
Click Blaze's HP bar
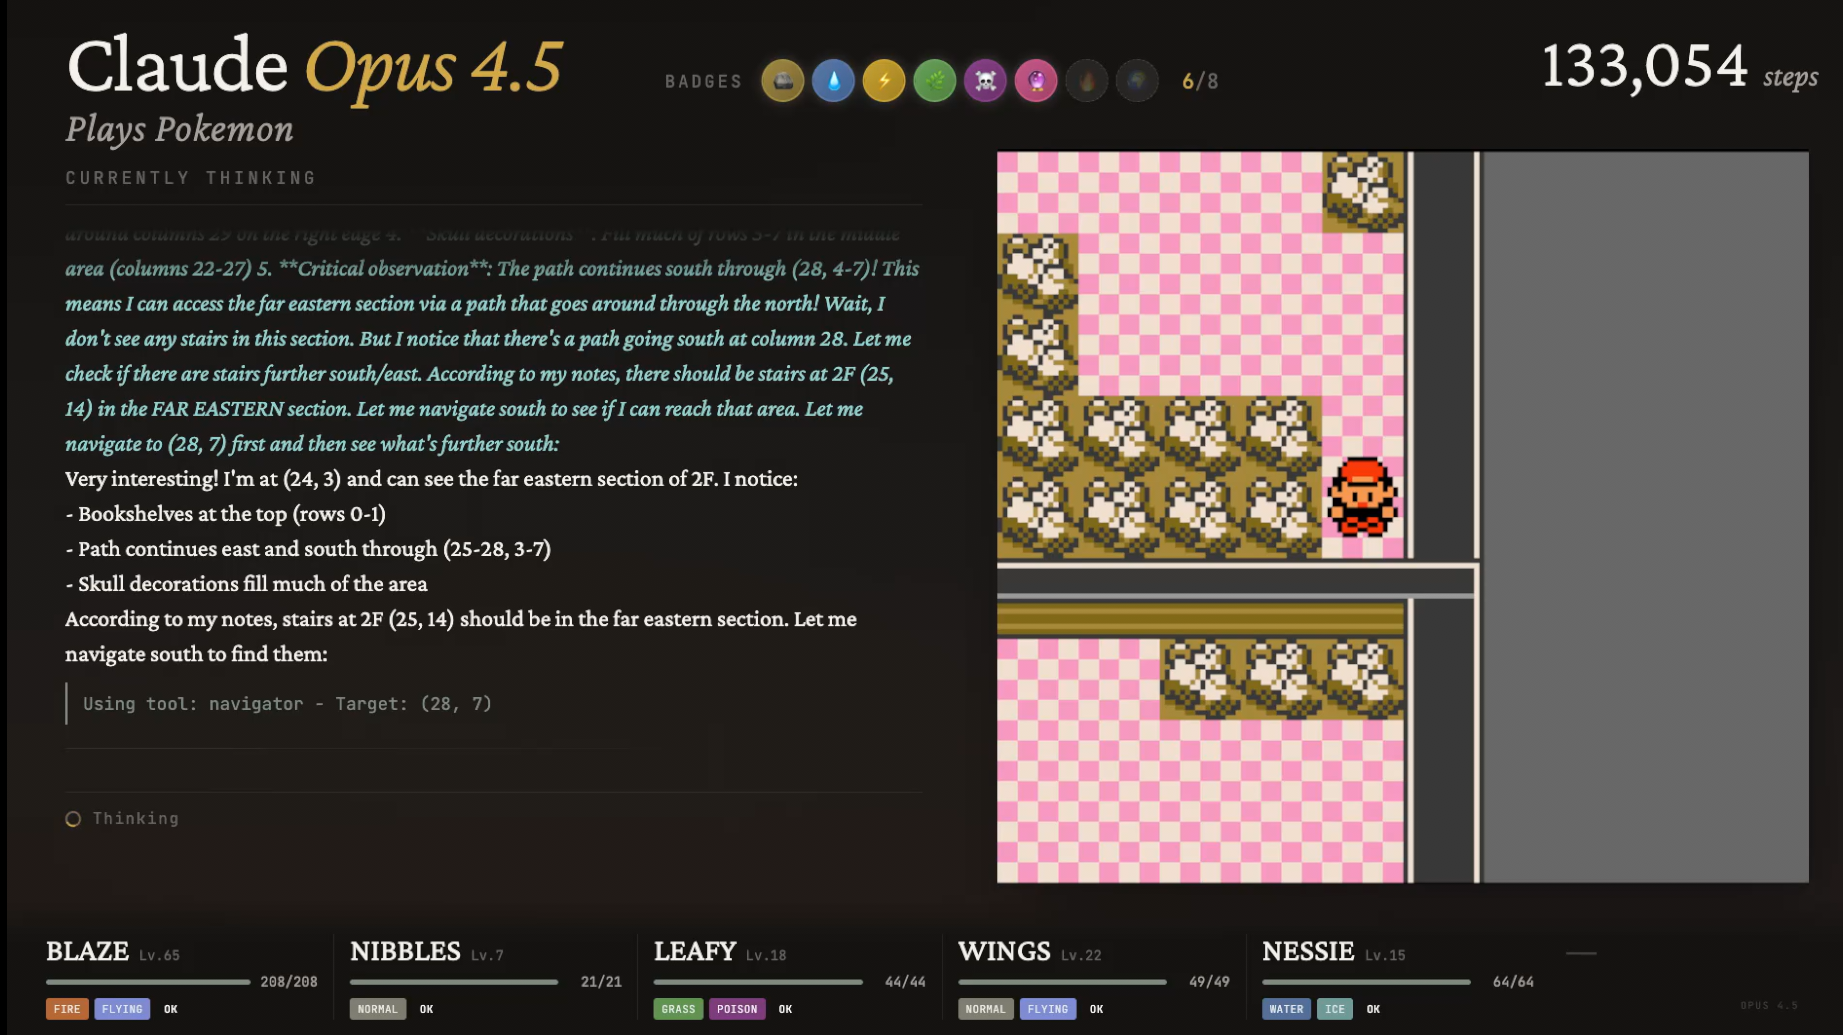click(148, 982)
